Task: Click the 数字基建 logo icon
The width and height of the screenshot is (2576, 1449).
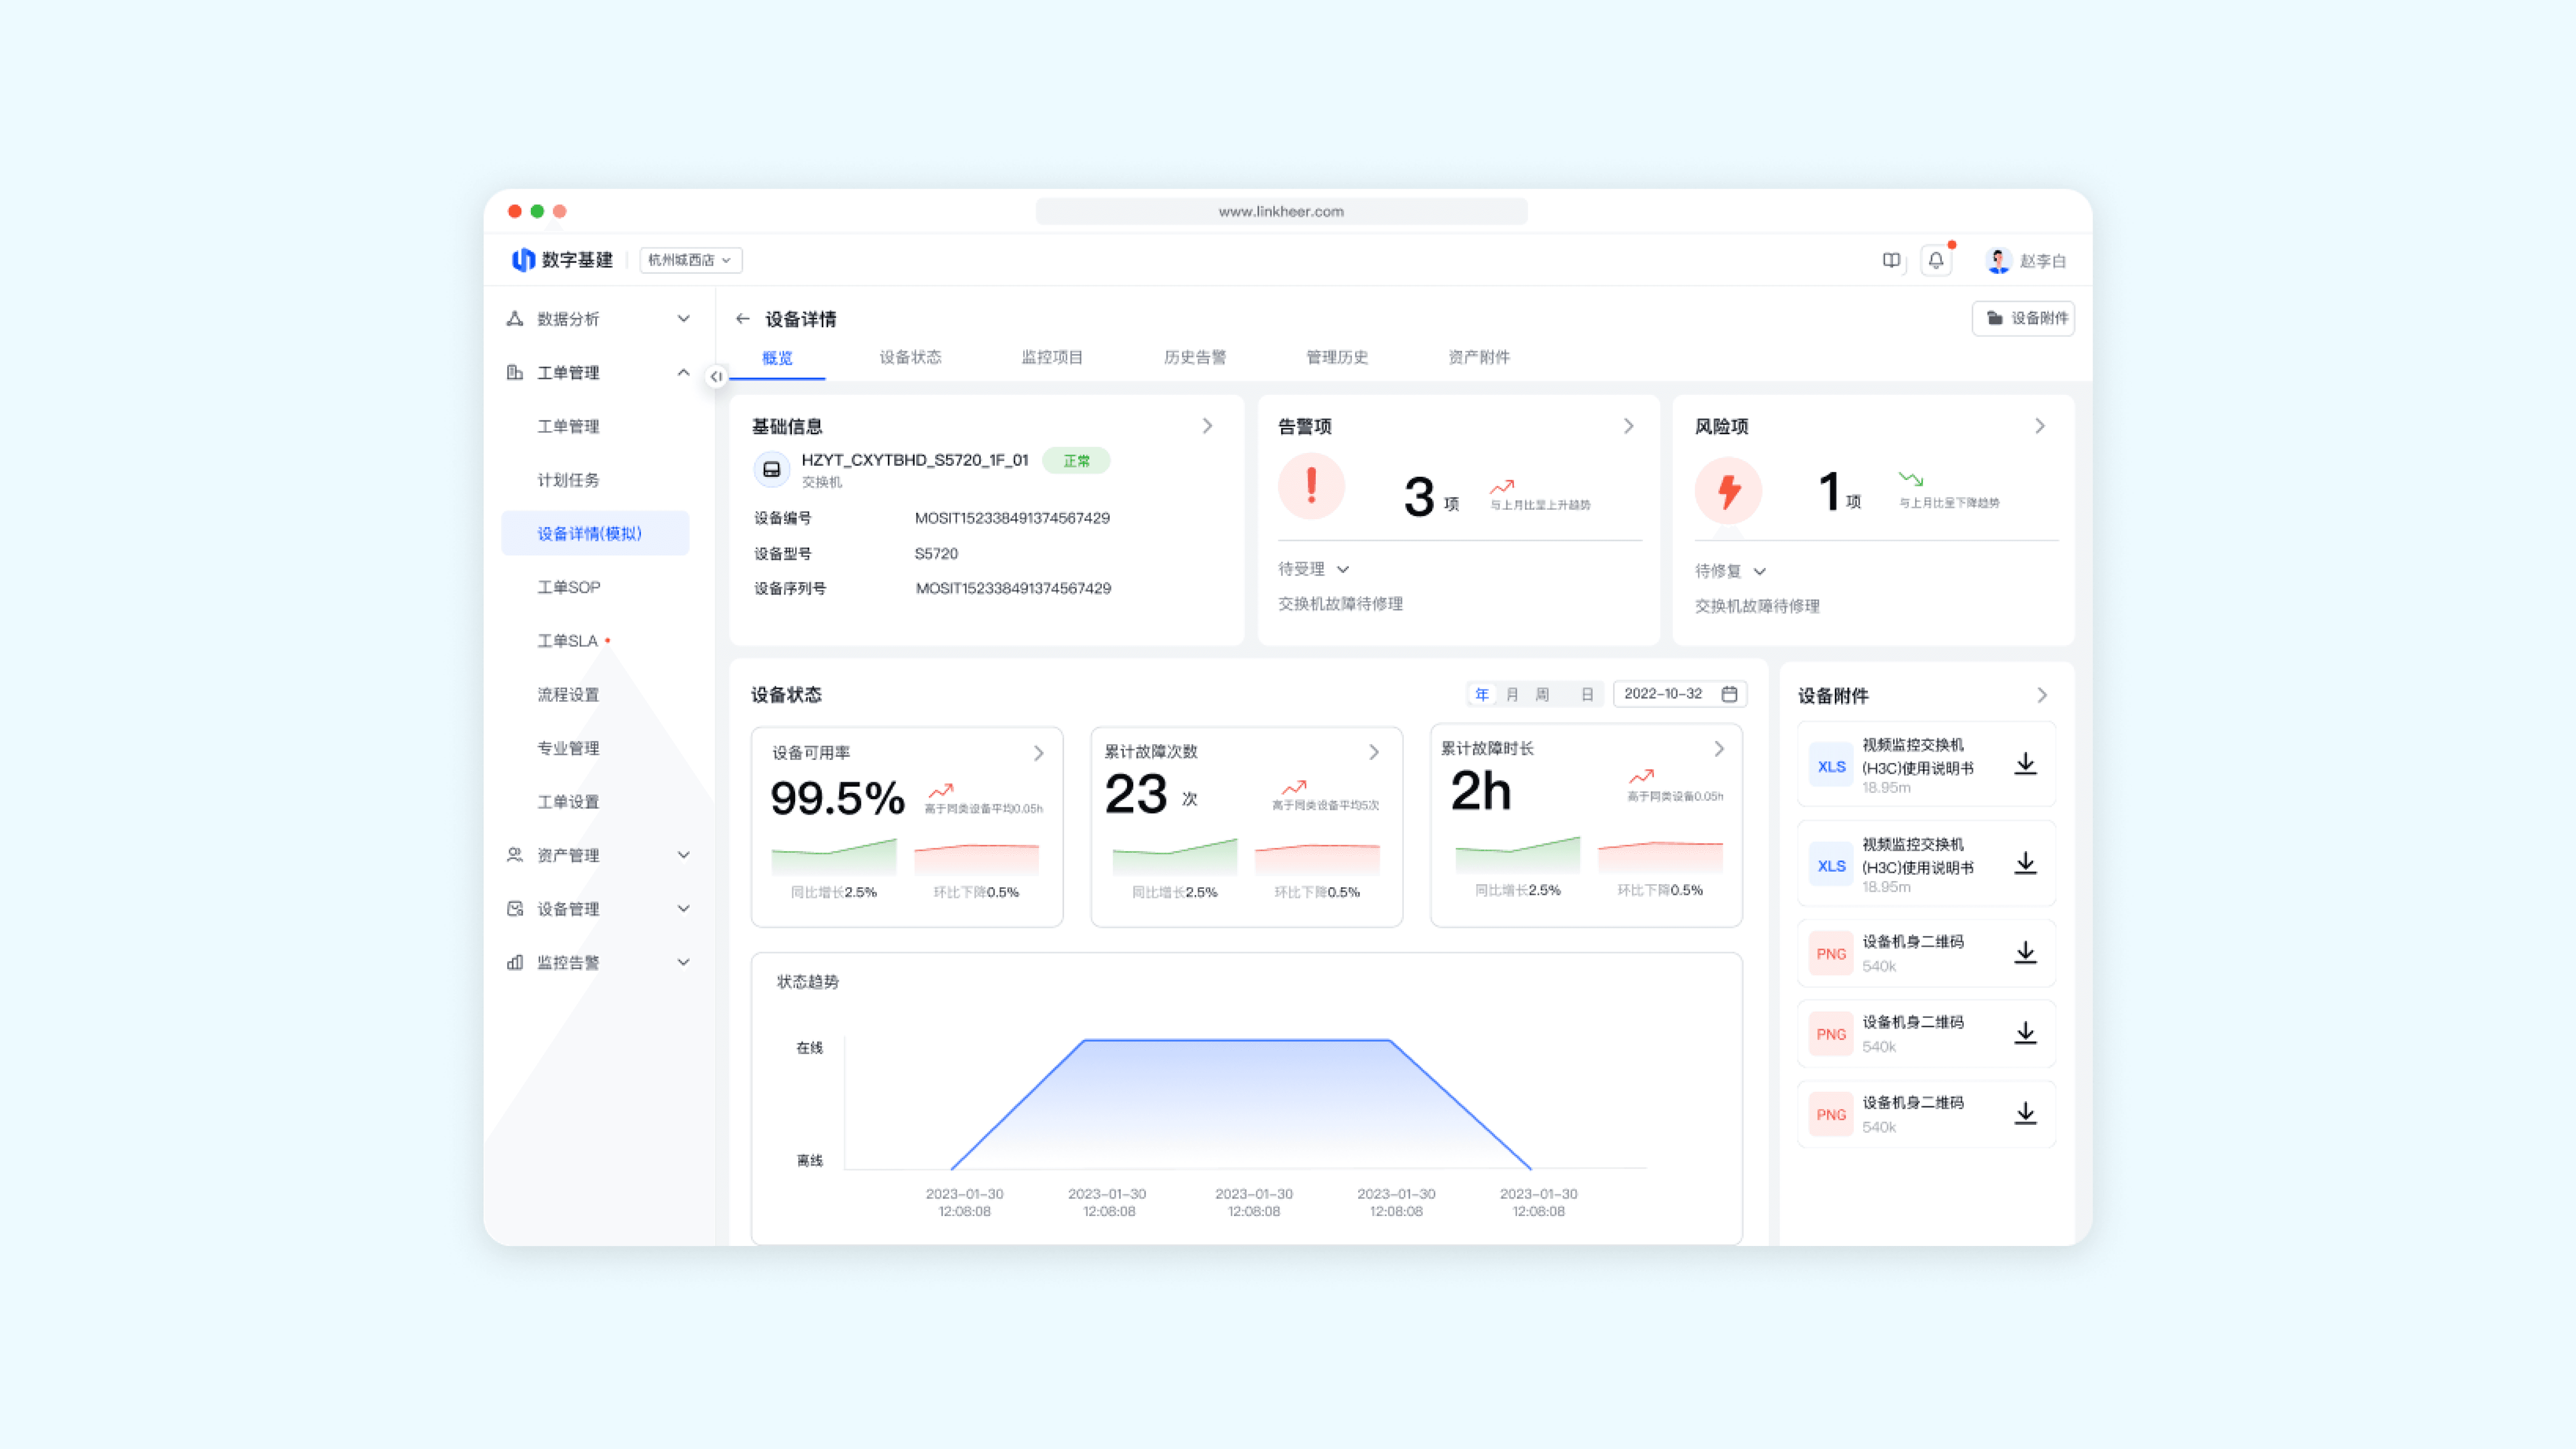Action: tap(523, 260)
